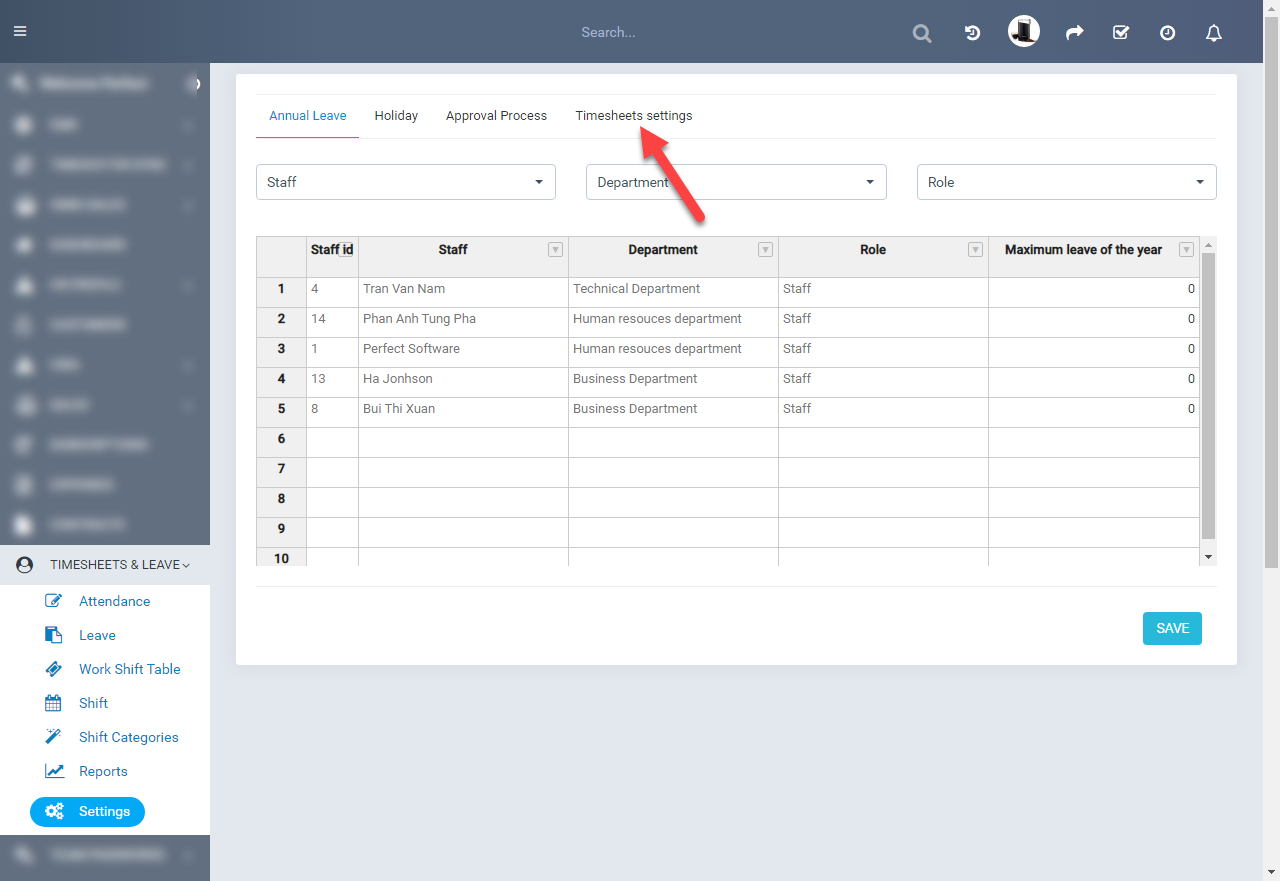1280x881 pixels.
Task: Click the table's vertical scrollbar thumb
Action: point(1208,396)
